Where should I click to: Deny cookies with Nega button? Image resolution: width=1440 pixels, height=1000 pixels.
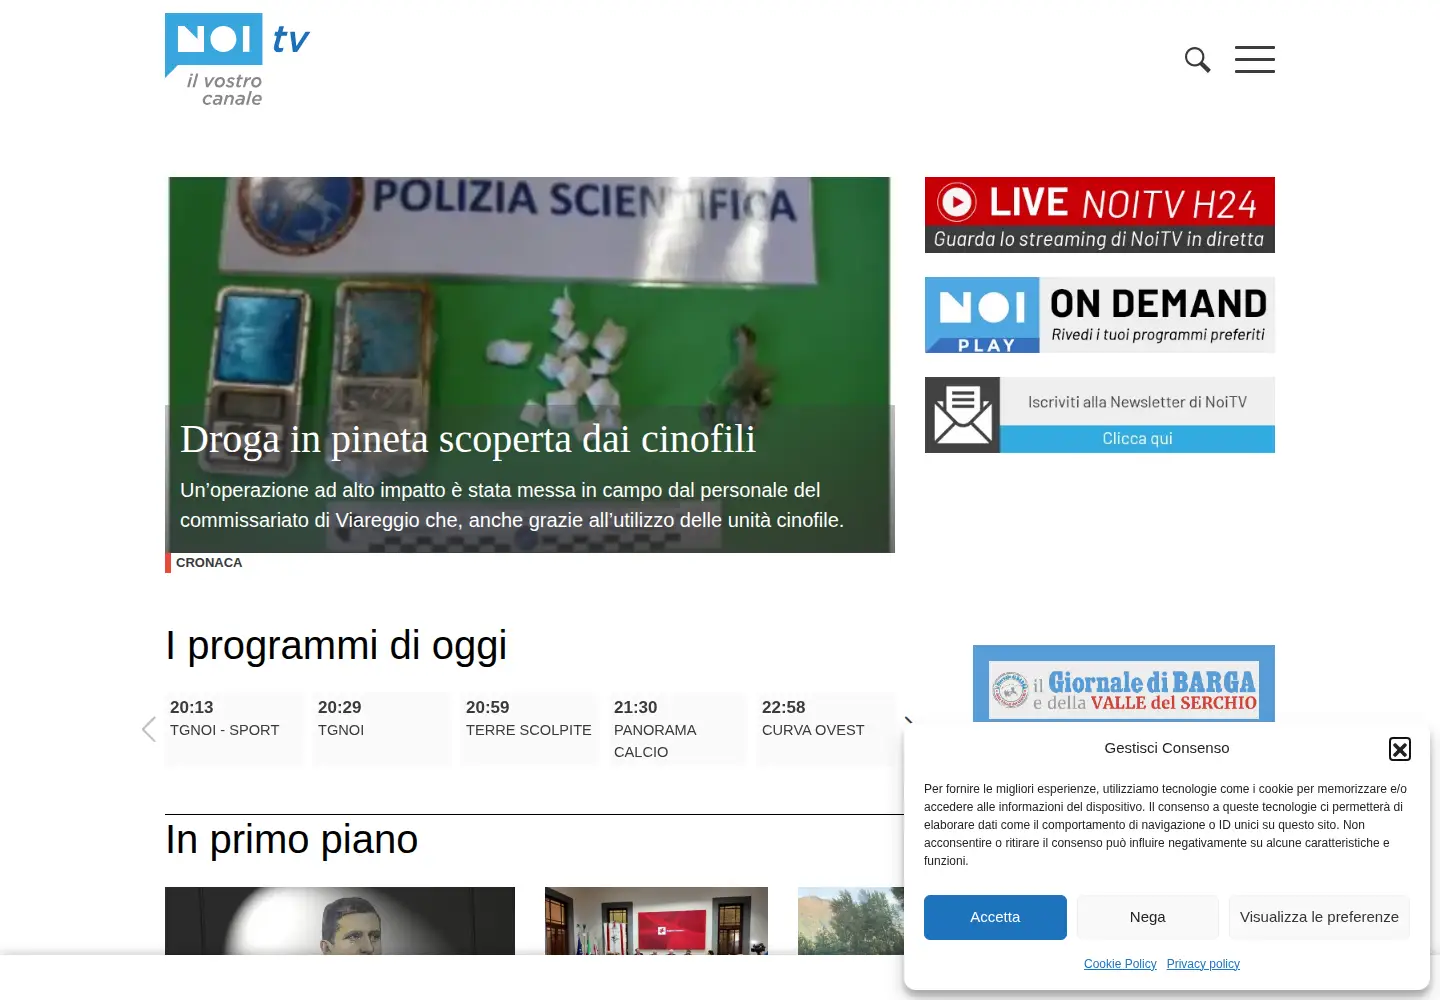click(1148, 917)
